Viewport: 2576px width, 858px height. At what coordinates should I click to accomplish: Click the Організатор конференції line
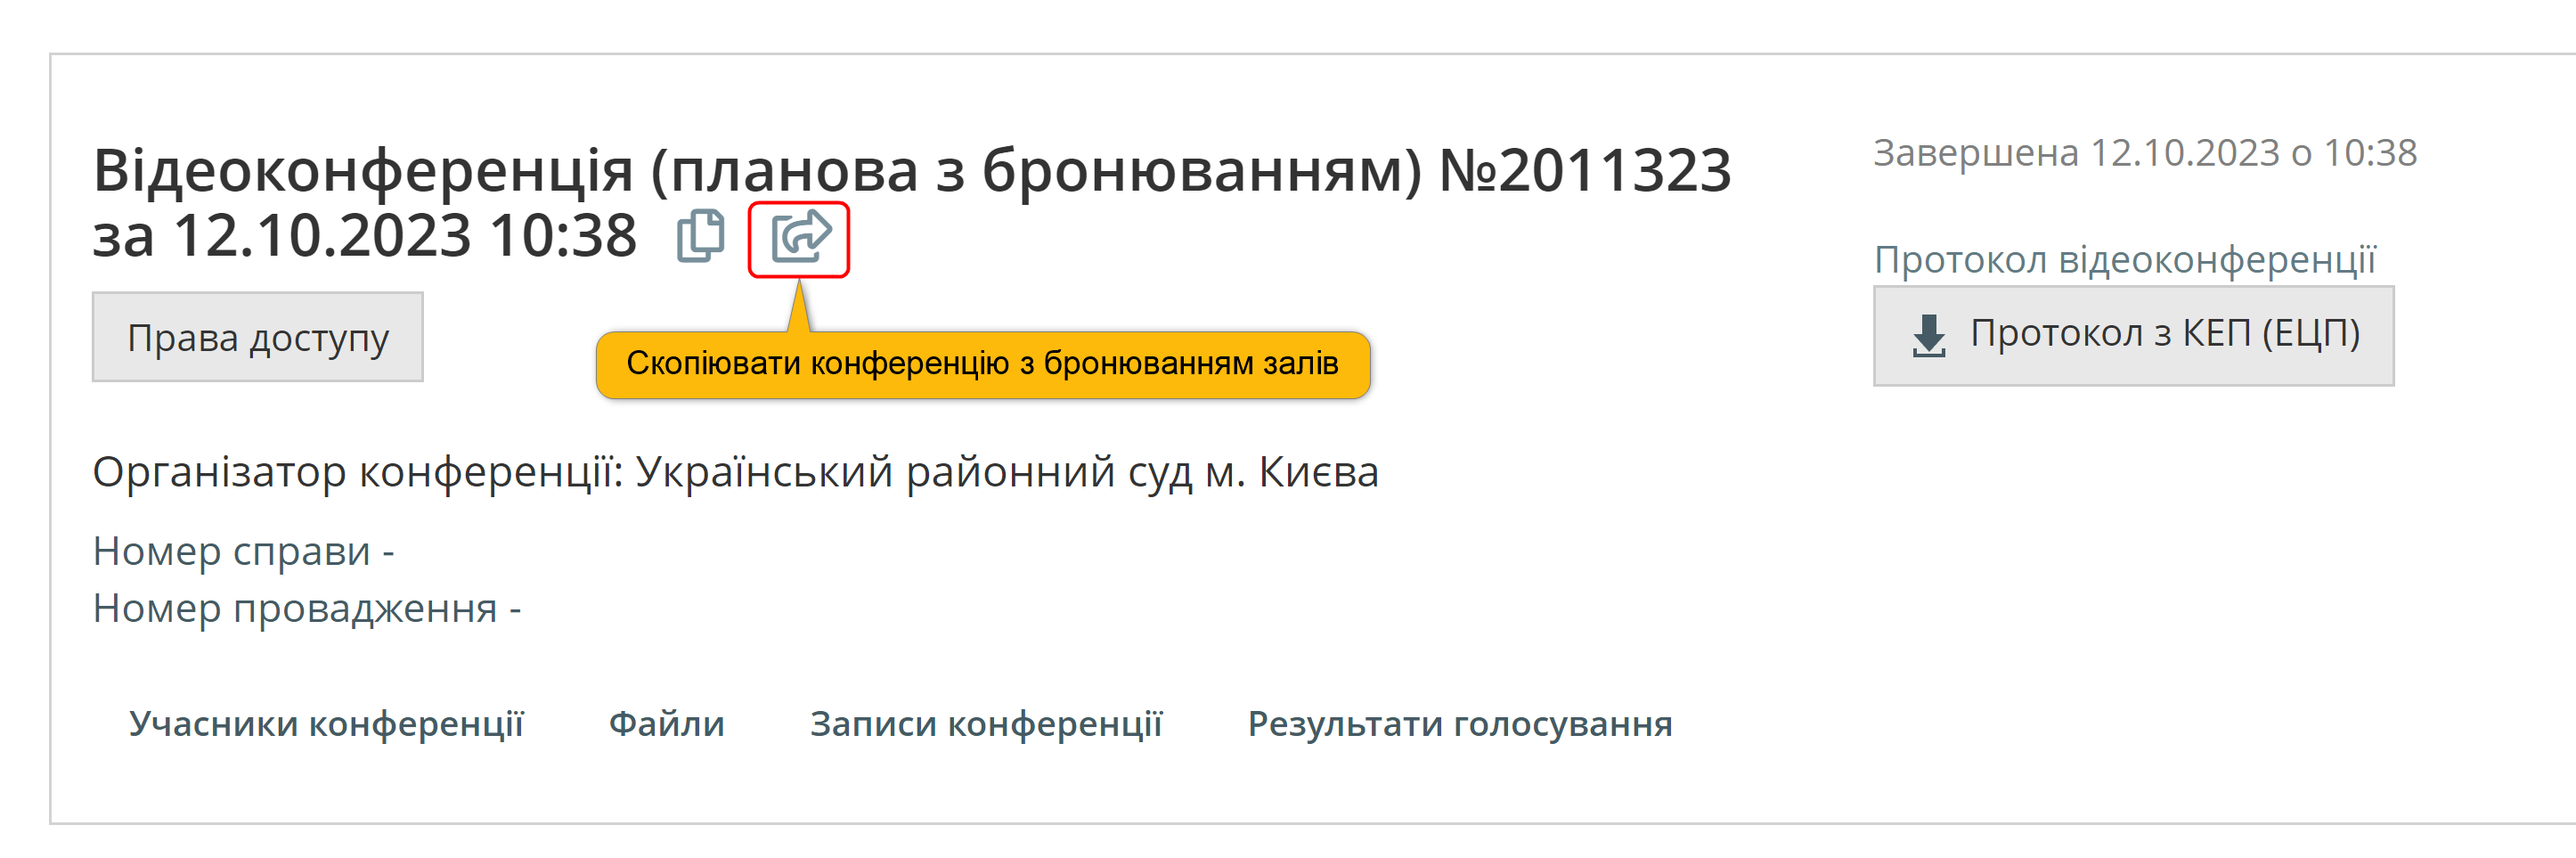click(x=736, y=472)
